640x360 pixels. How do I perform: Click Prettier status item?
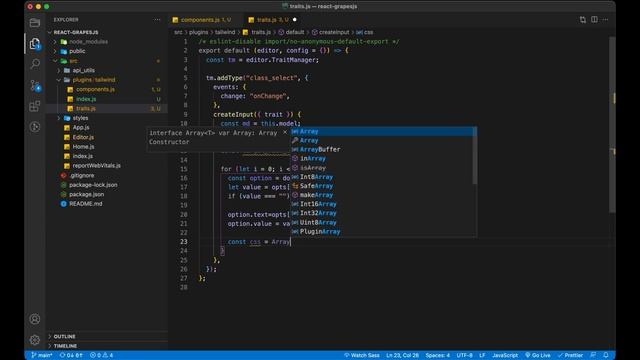pos(570,355)
